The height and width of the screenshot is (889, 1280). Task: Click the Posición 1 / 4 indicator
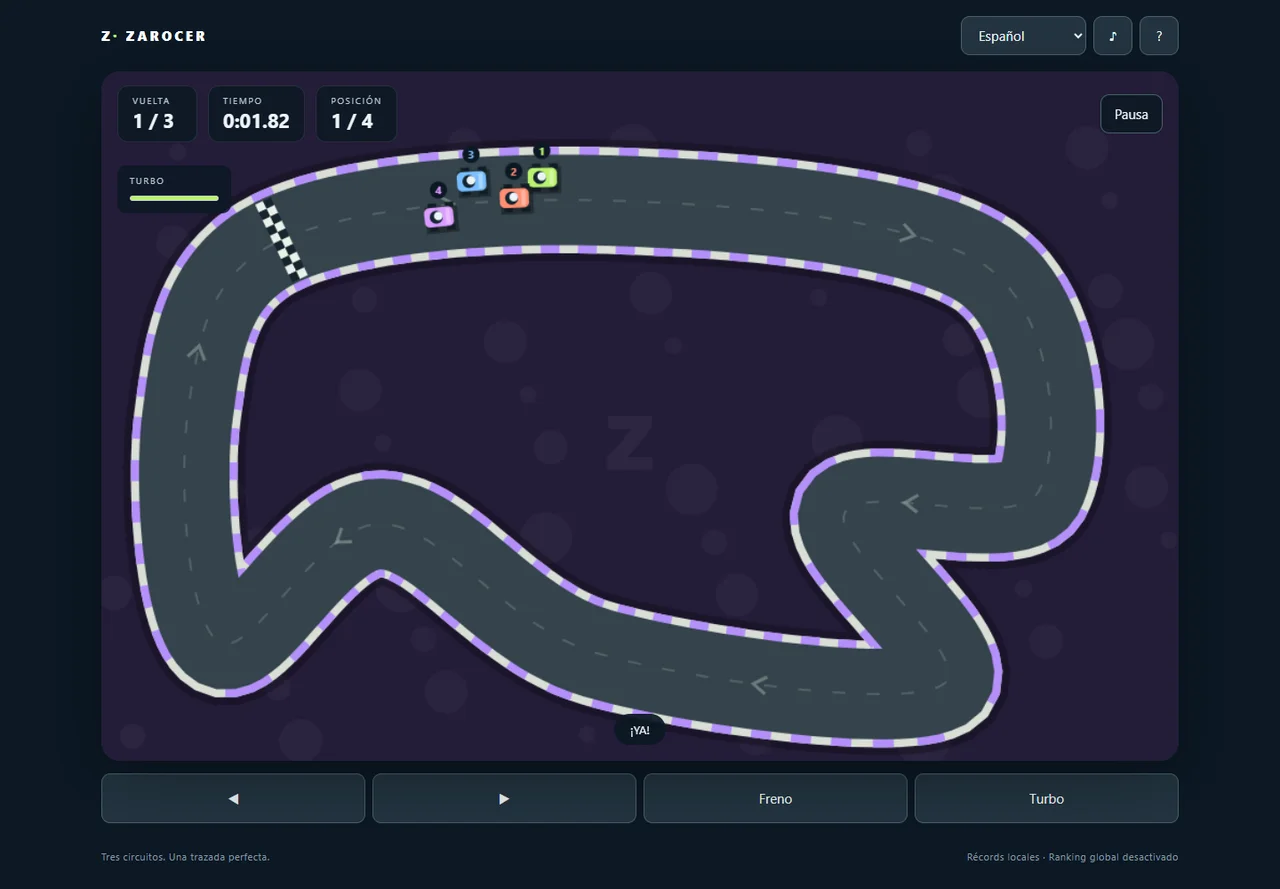(356, 114)
